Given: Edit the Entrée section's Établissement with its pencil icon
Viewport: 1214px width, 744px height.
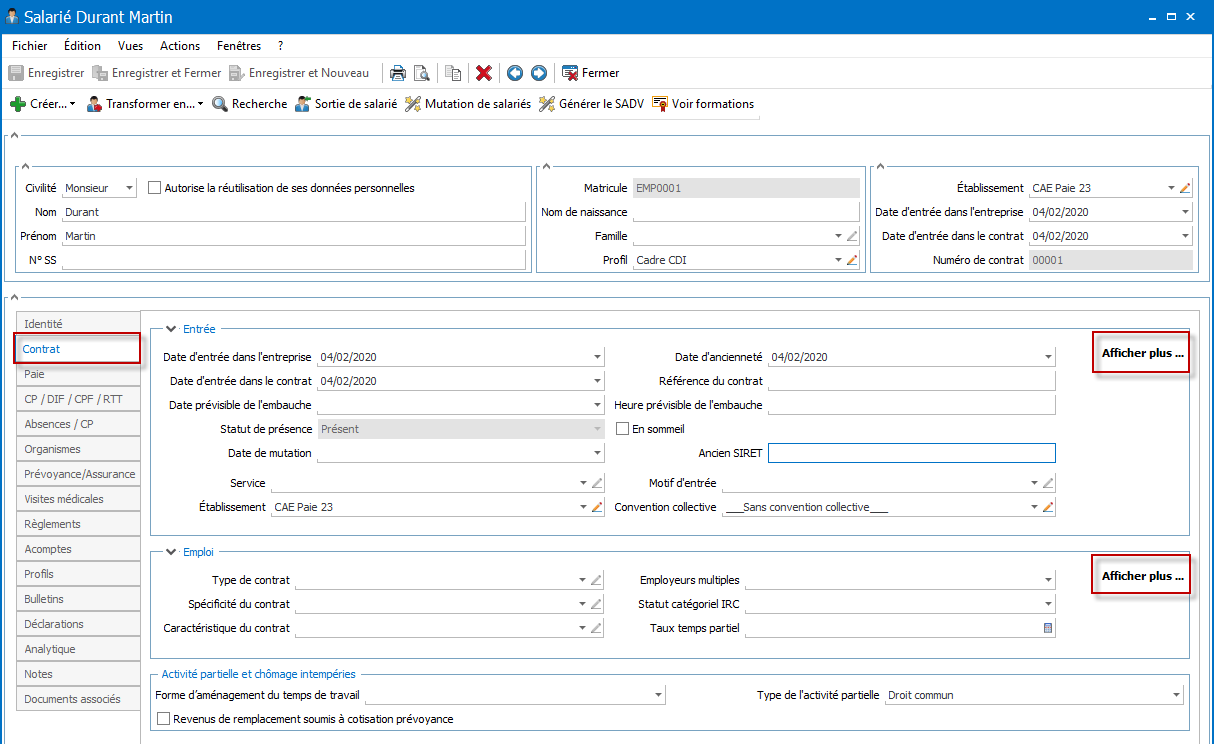Looking at the screenshot, I should pos(597,507).
